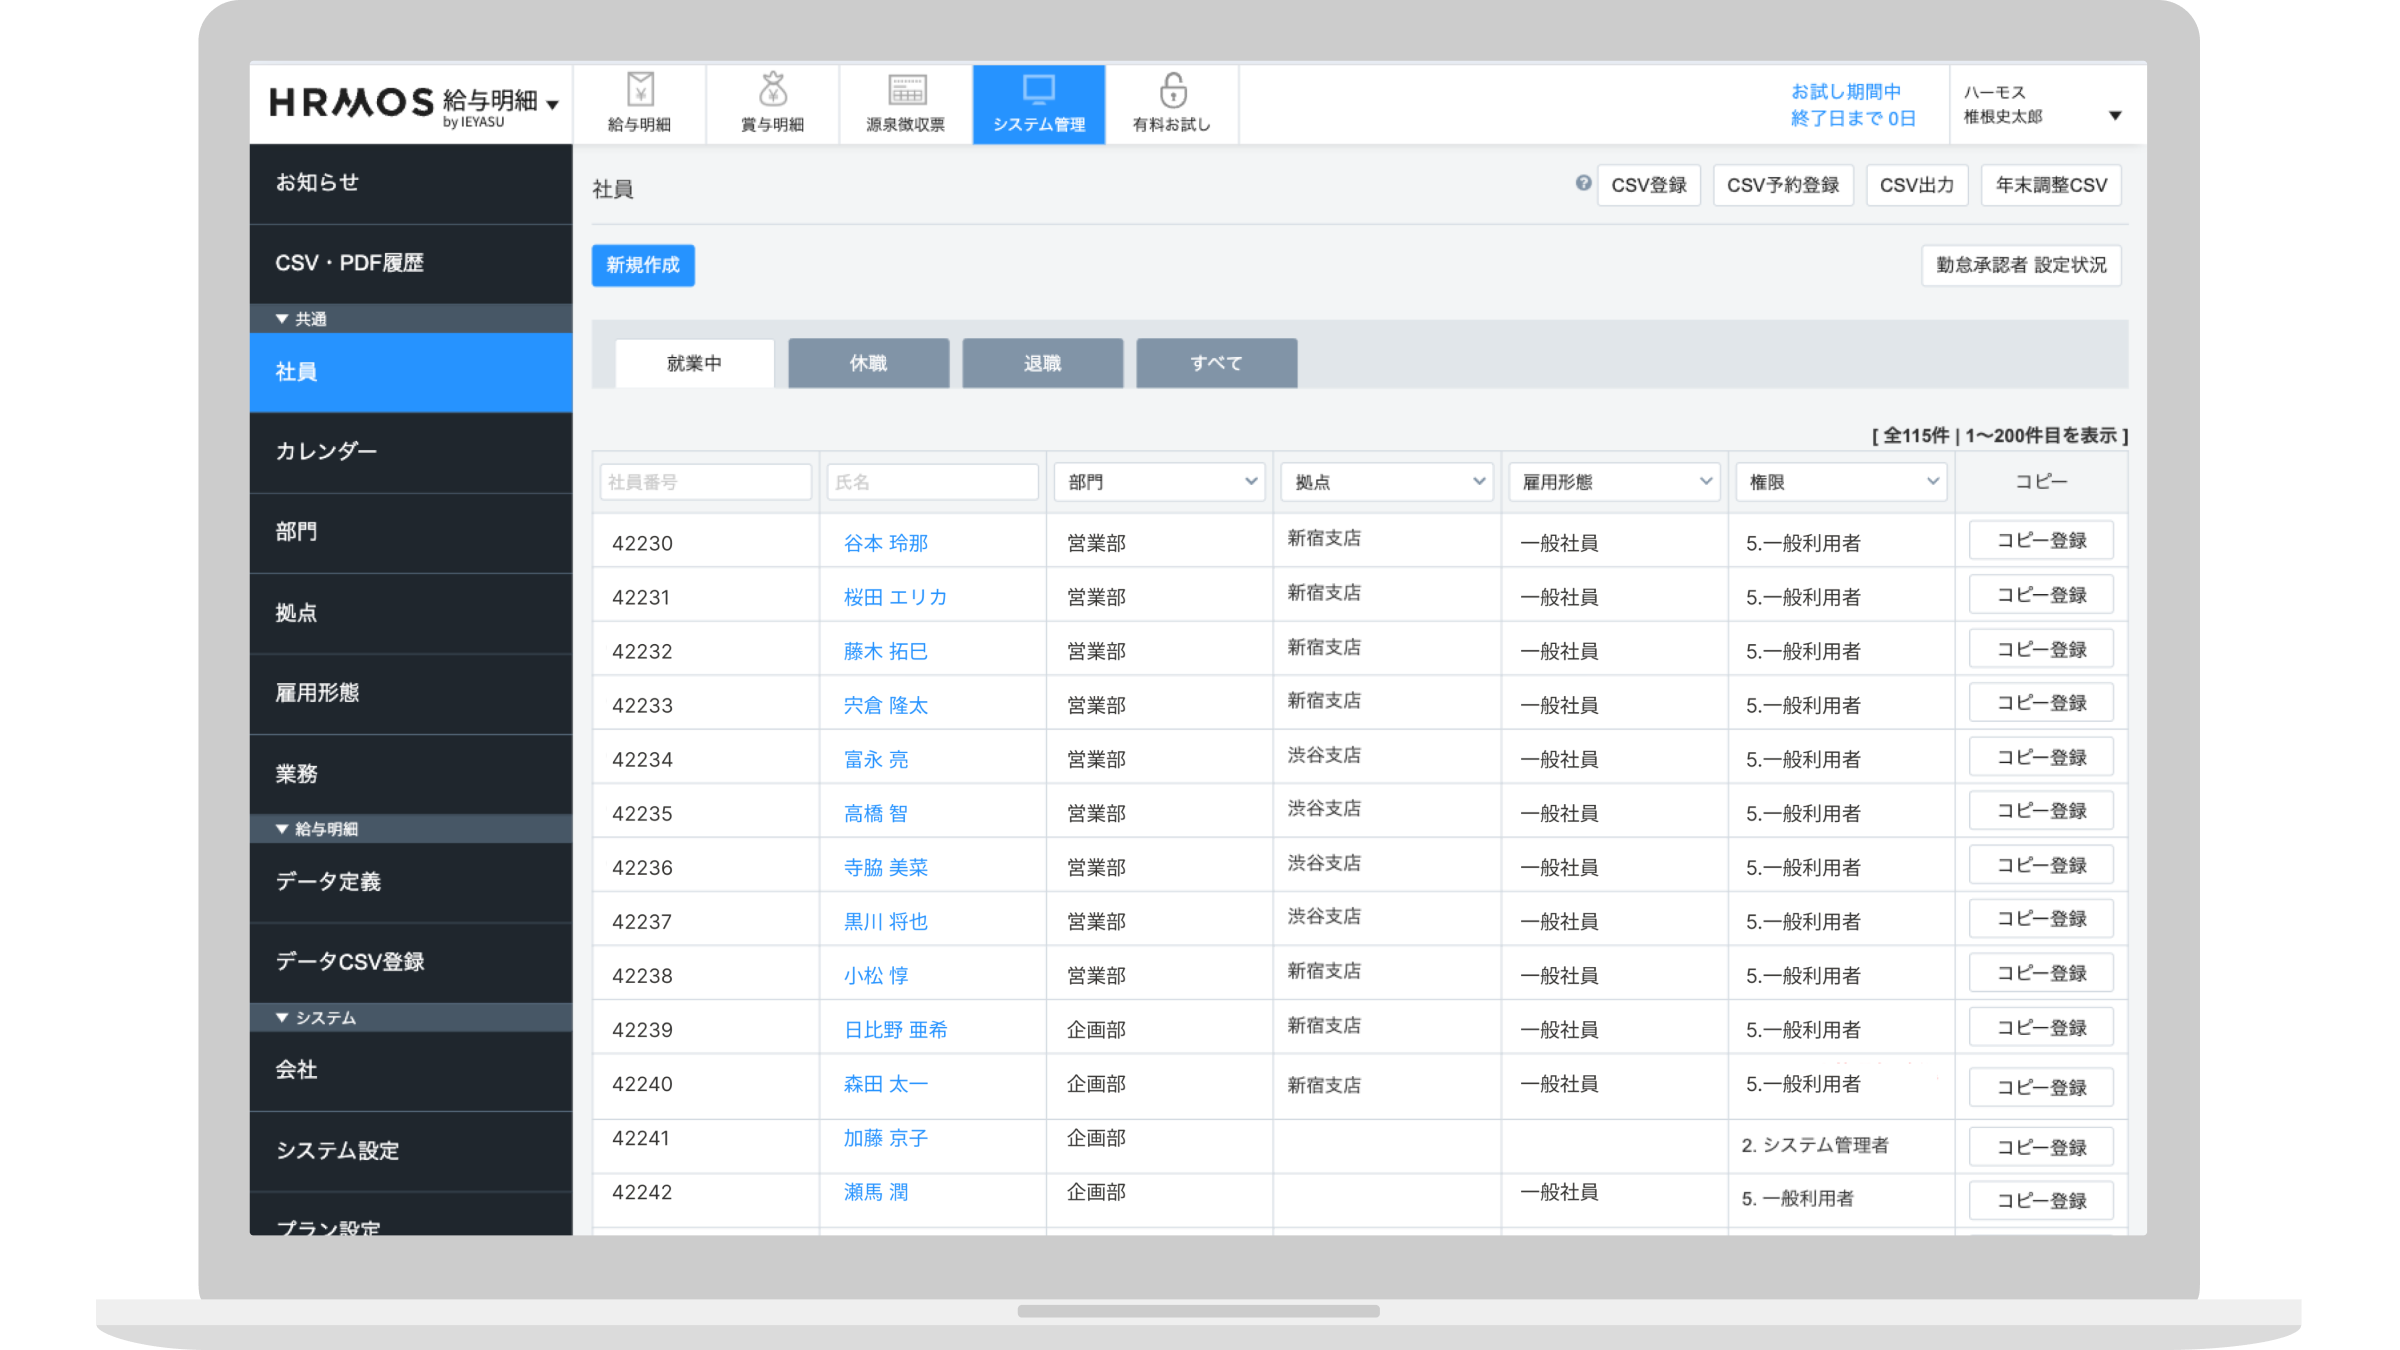Click the 新規作成 button
Viewport: 2400px width, 1350px height.
pyautogui.click(x=643, y=265)
